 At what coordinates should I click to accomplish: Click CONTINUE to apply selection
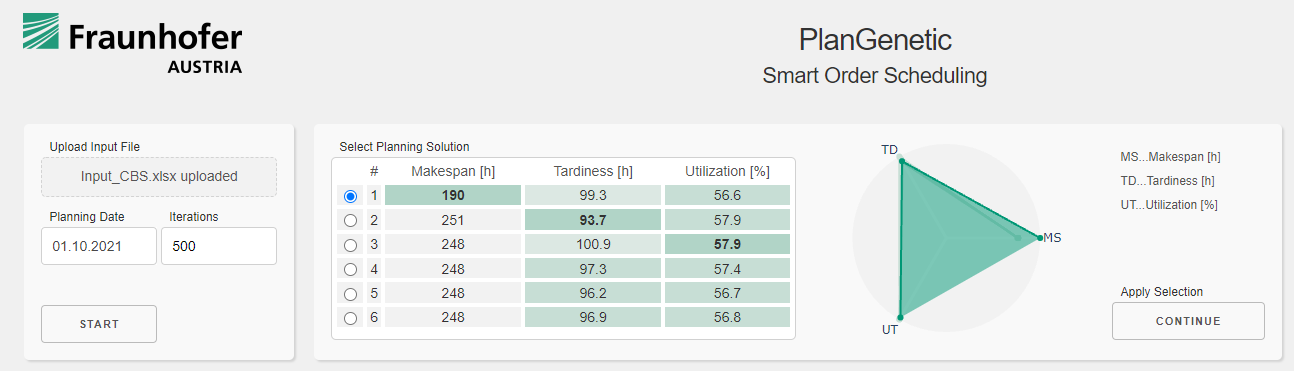click(x=1188, y=321)
